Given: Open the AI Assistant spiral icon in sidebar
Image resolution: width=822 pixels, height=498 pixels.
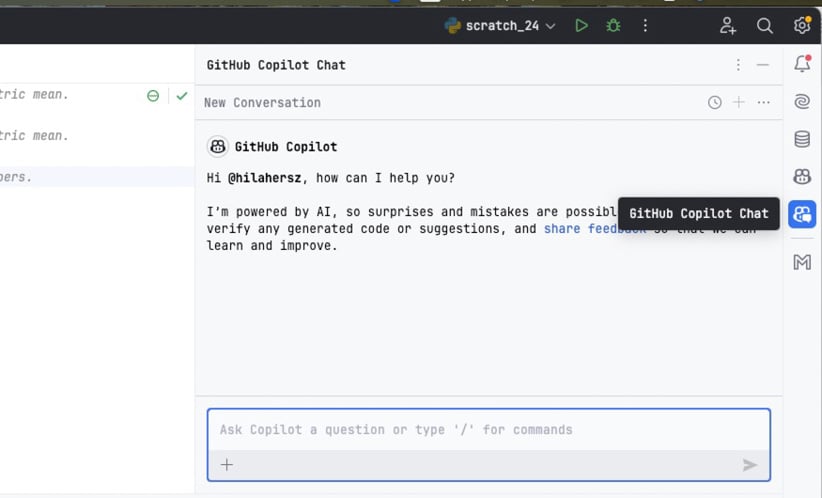Looking at the screenshot, I should coord(802,101).
